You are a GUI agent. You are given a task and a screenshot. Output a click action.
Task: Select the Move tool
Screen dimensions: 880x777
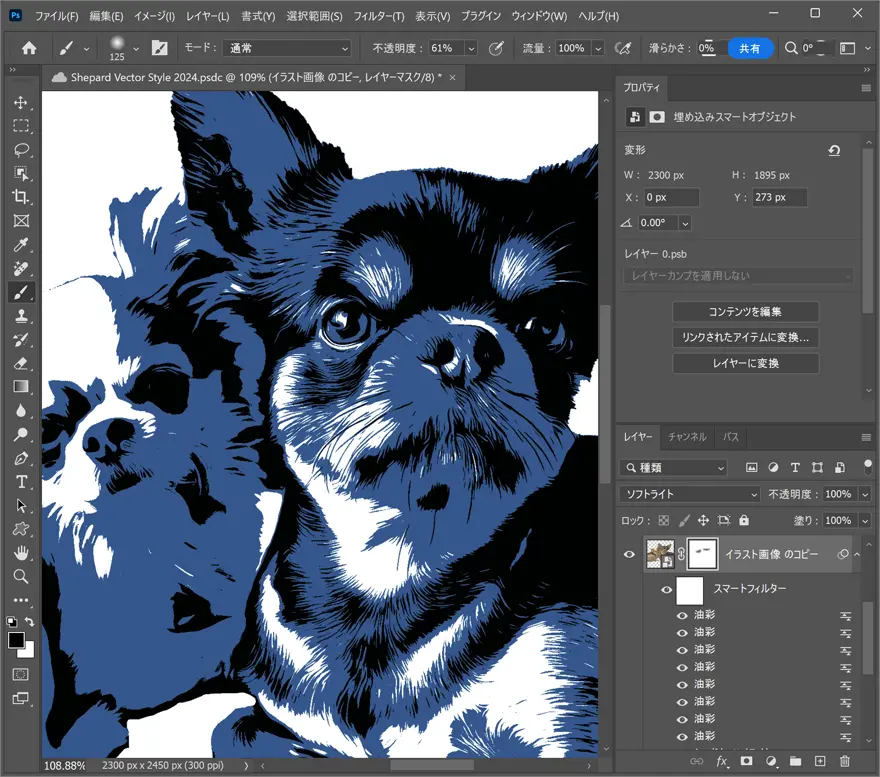pyautogui.click(x=21, y=102)
